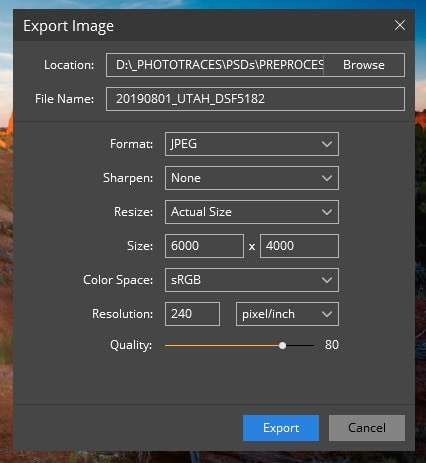426x463 pixels.
Task: Open the Color Space dropdown showing sRGB
Action: tap(252, 280)
